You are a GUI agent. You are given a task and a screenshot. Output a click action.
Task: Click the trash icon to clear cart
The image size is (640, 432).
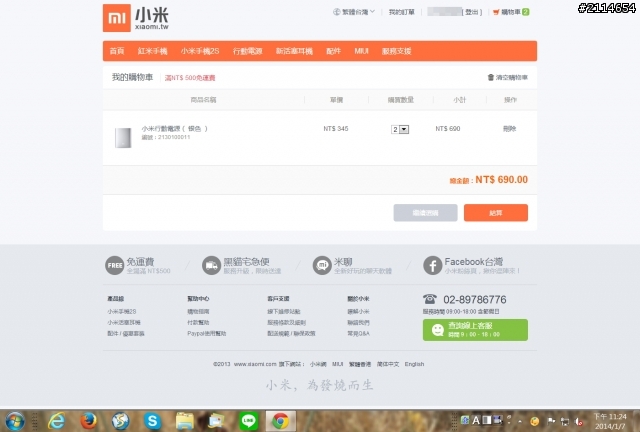pos(491,77)
